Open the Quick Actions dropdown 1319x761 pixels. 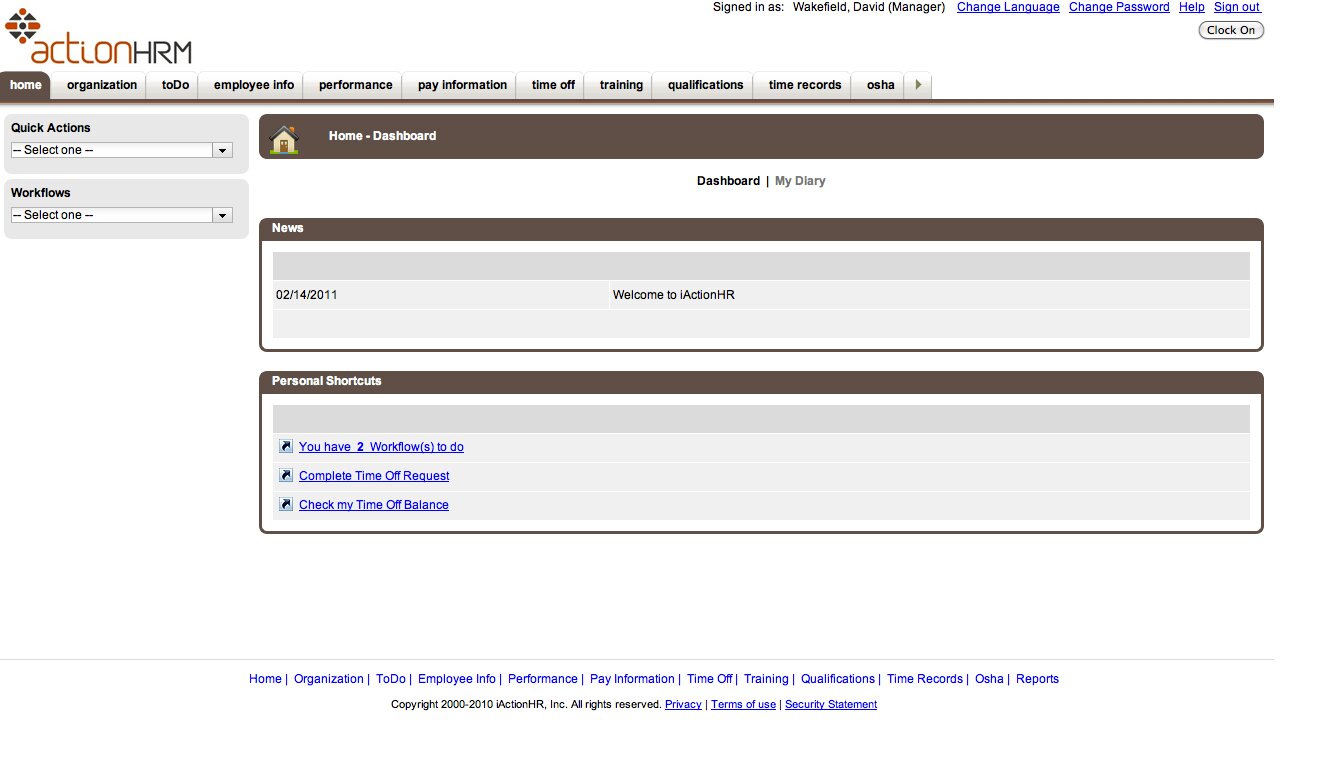(121, 150)
